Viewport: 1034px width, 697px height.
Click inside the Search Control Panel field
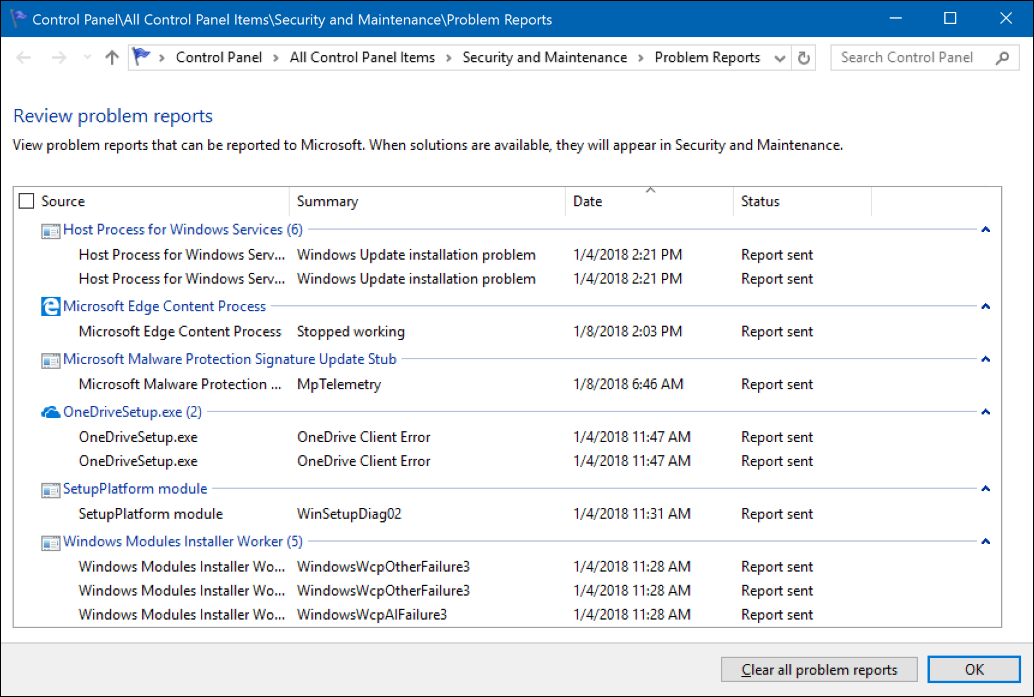910,58
